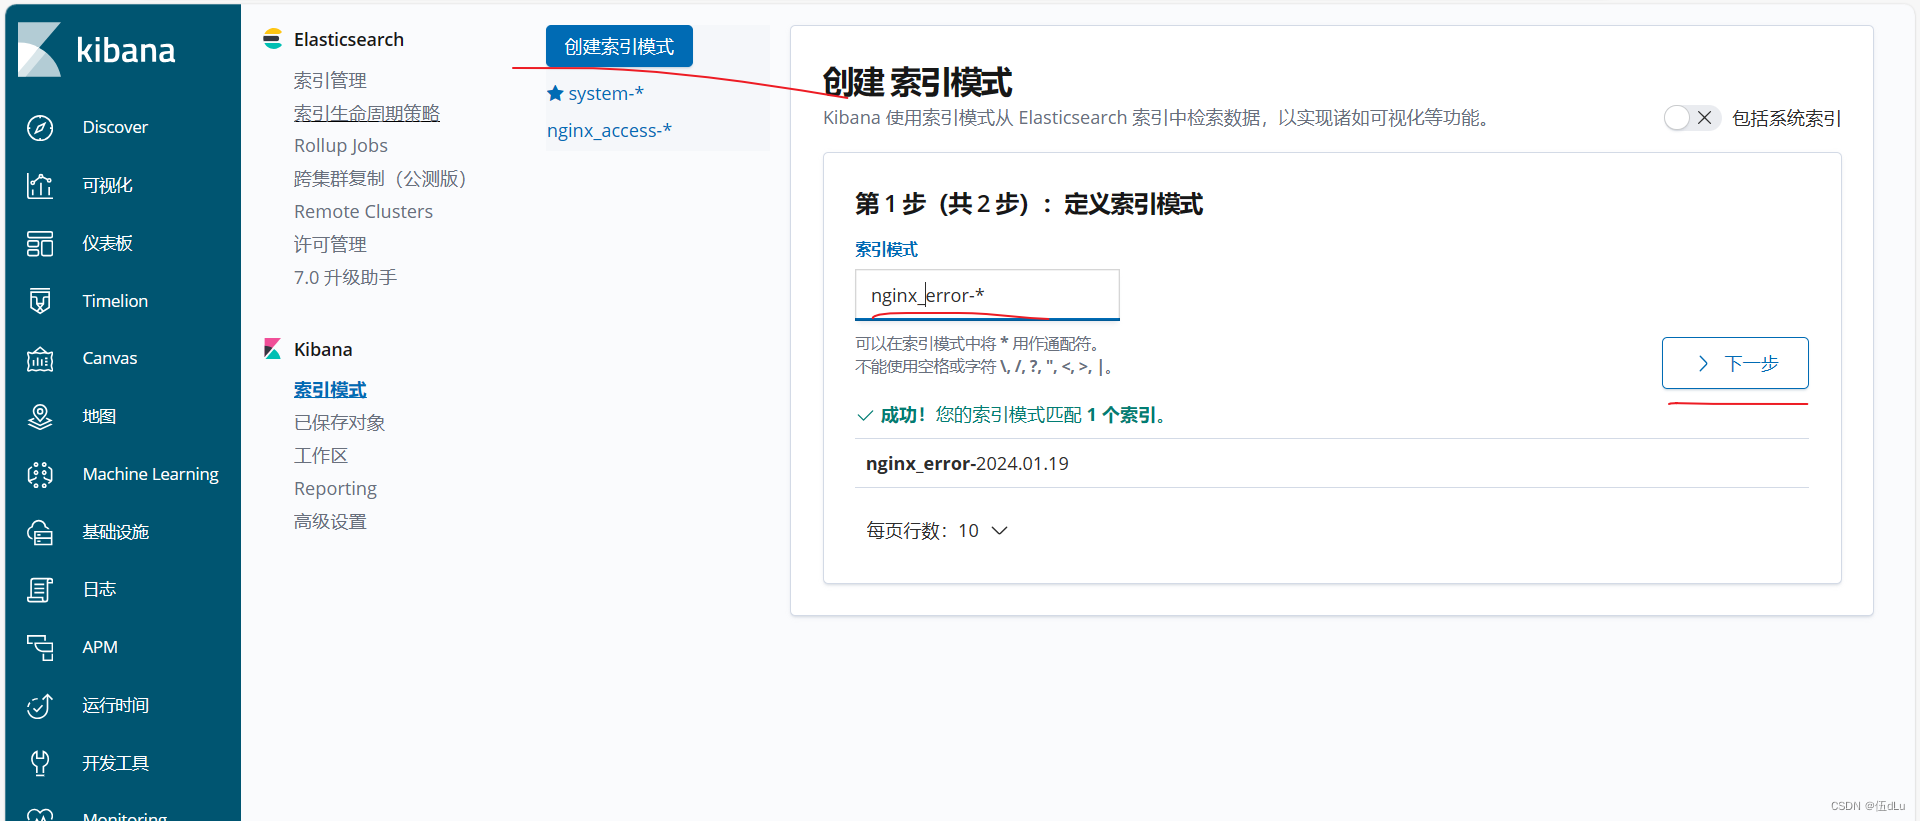
Task: Click the matched index nginx_error-2024.01.19 row
Action: (1331, 463)
